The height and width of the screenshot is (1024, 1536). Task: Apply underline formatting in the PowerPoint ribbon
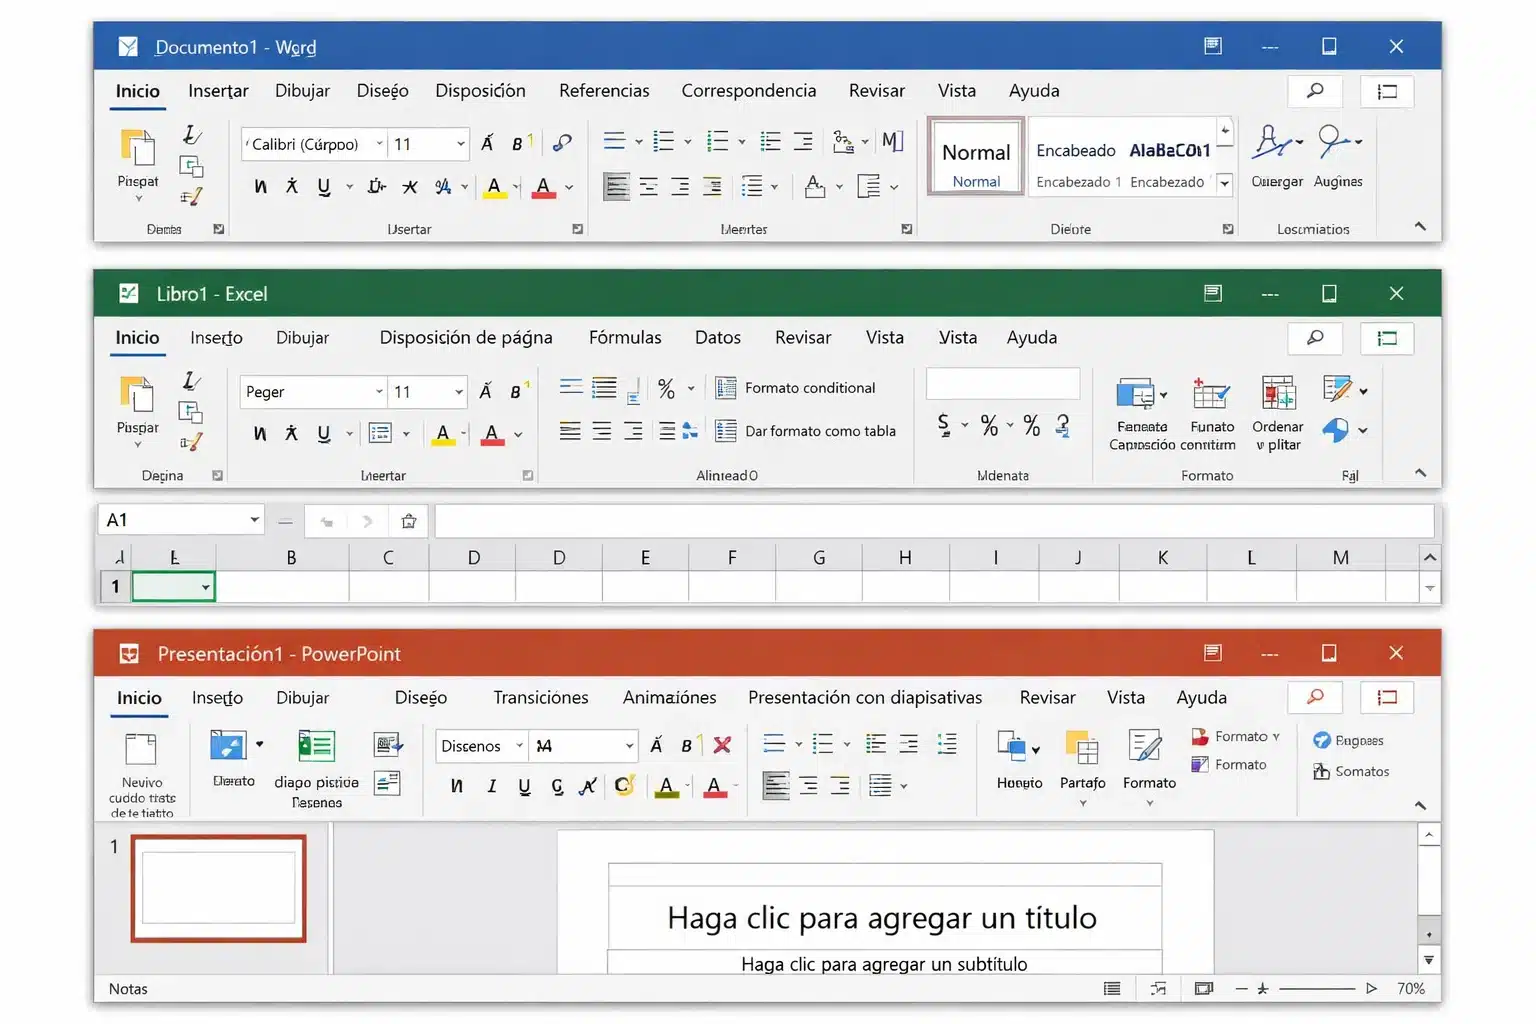tap(524, 787)
